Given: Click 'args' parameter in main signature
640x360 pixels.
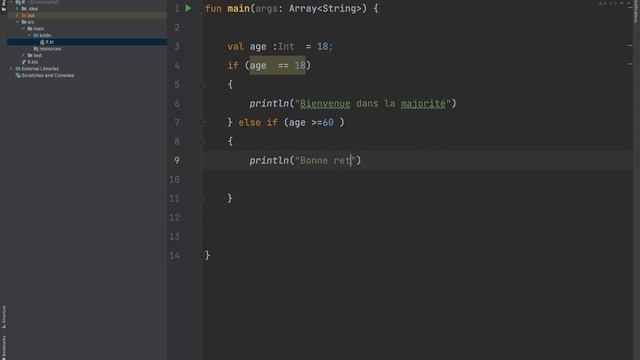Looking at the screenshot, I should pos(266,9).
